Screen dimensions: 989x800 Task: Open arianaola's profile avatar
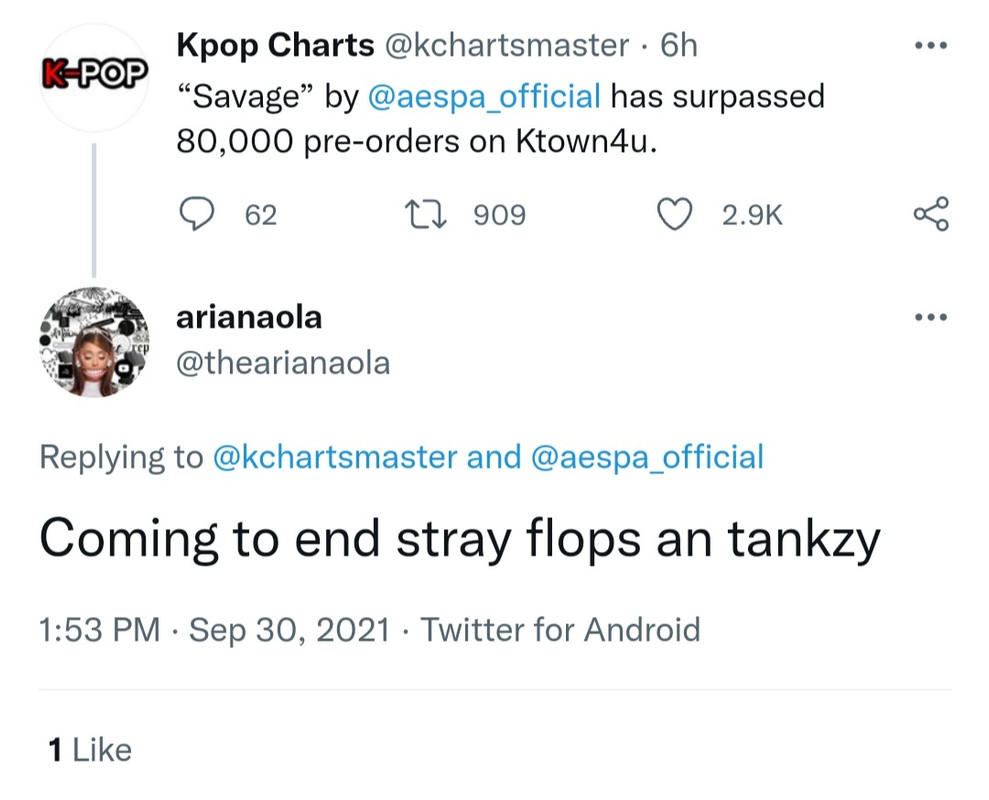pos(94,343)
